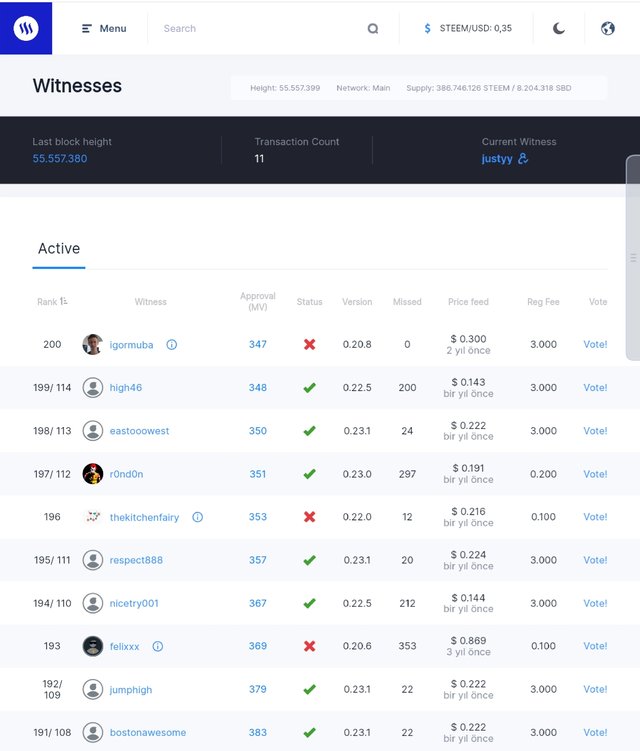Image resolution: width=640 pixels, height=751 pixels.
Task: Open felixxx witness profile
Action: 125,647
